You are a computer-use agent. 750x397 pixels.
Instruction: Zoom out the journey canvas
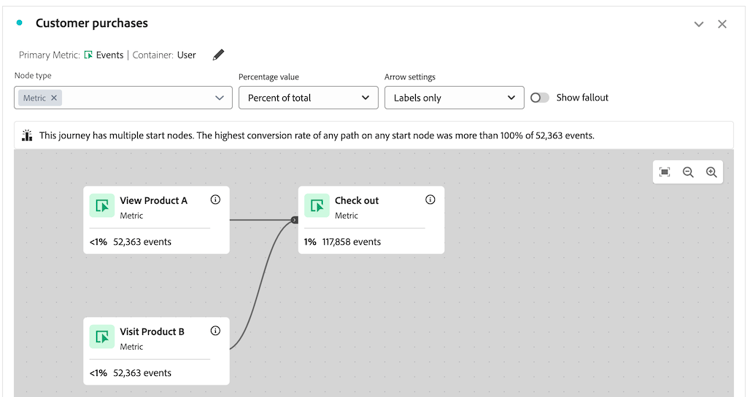click(x=688, y=172)
